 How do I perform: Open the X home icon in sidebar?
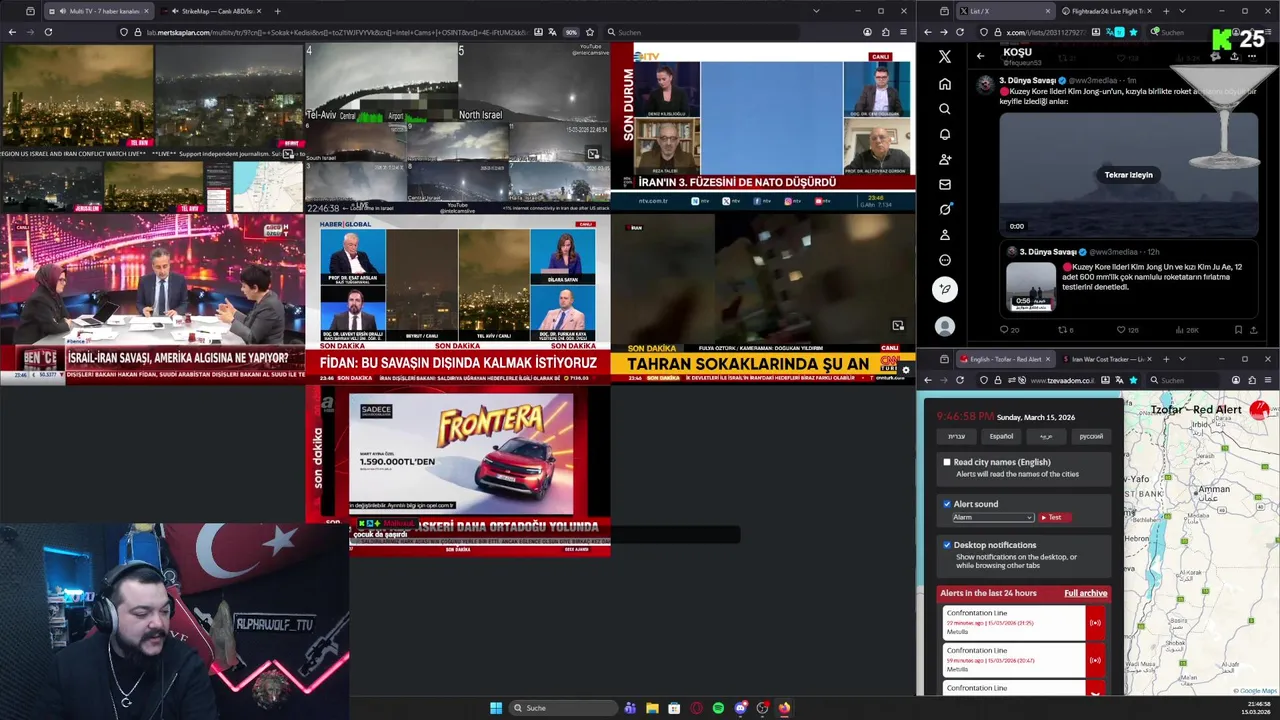pyautogui.click(x=945, y=84)
